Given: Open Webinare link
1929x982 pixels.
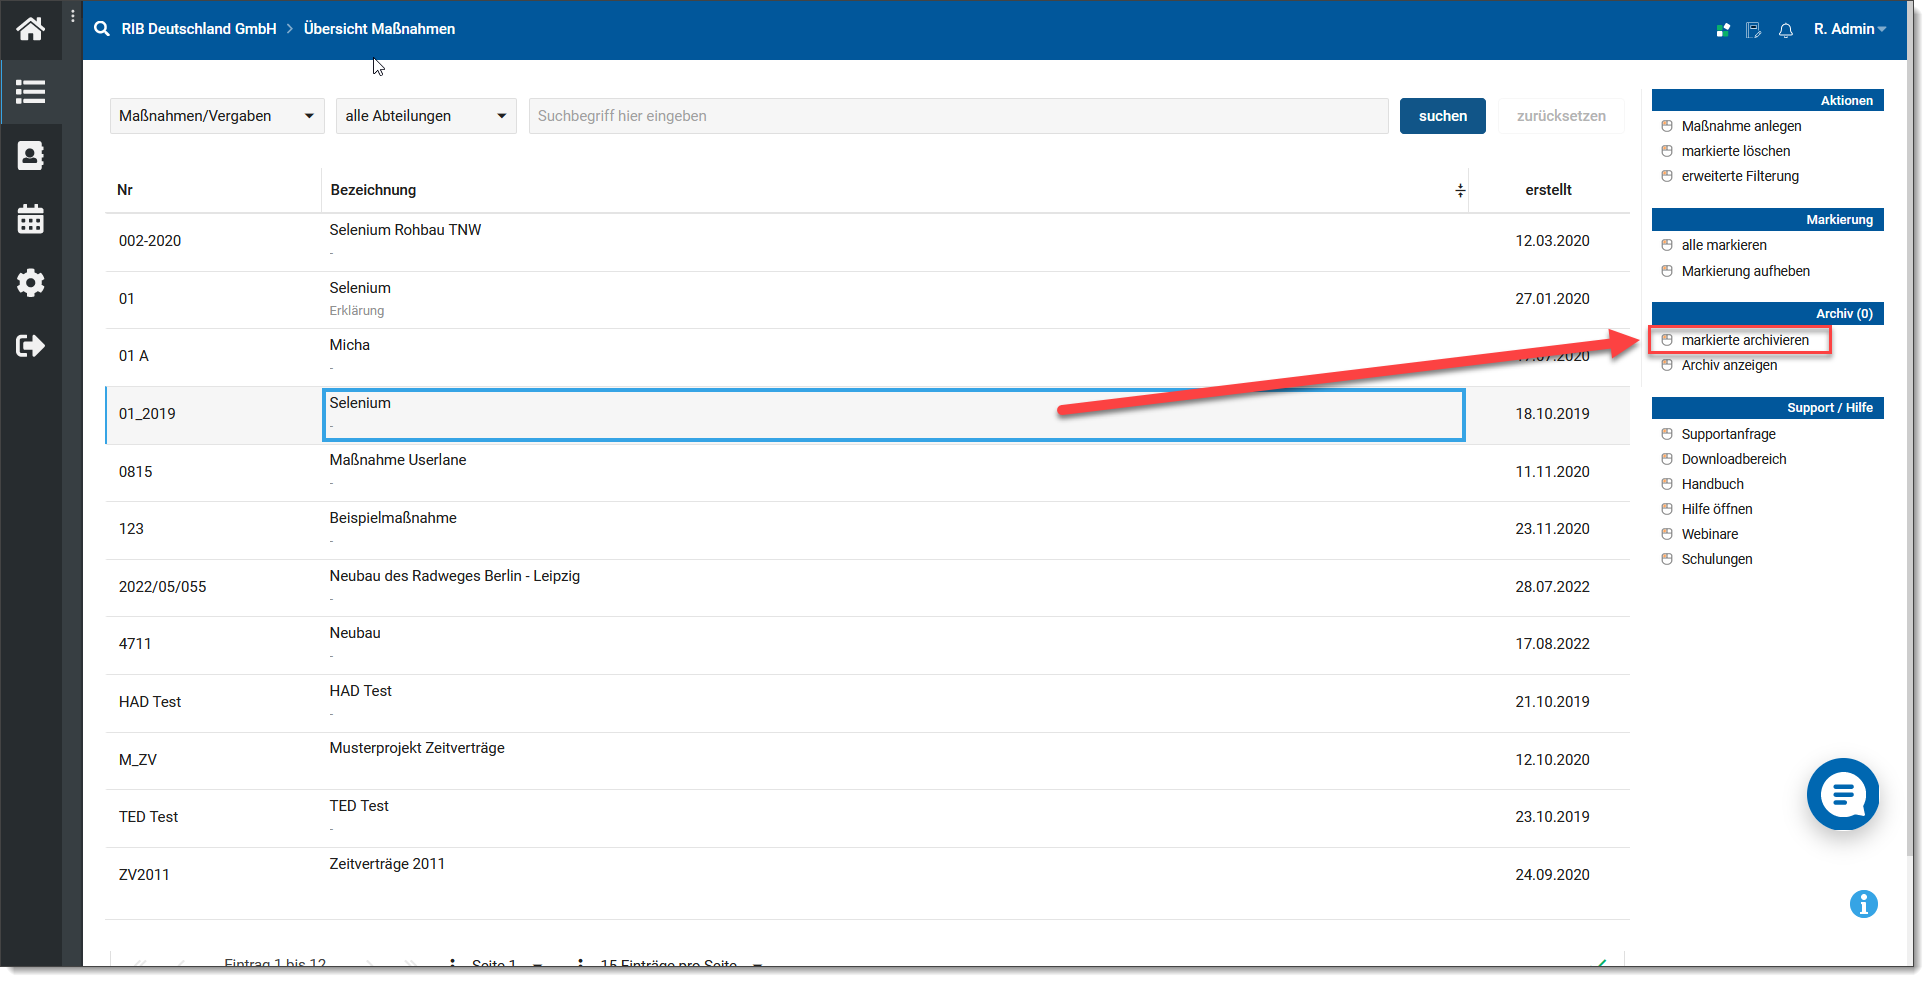Looking at the screenshot, I should click(1710, 534).
